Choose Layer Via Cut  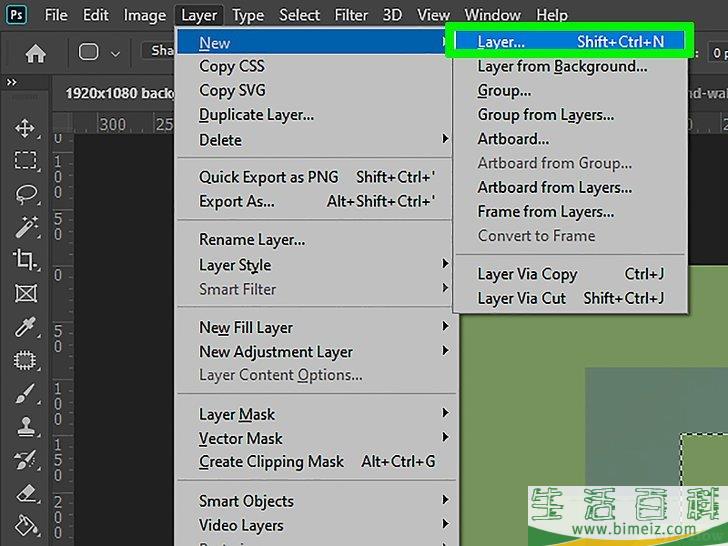pos(570,298)
